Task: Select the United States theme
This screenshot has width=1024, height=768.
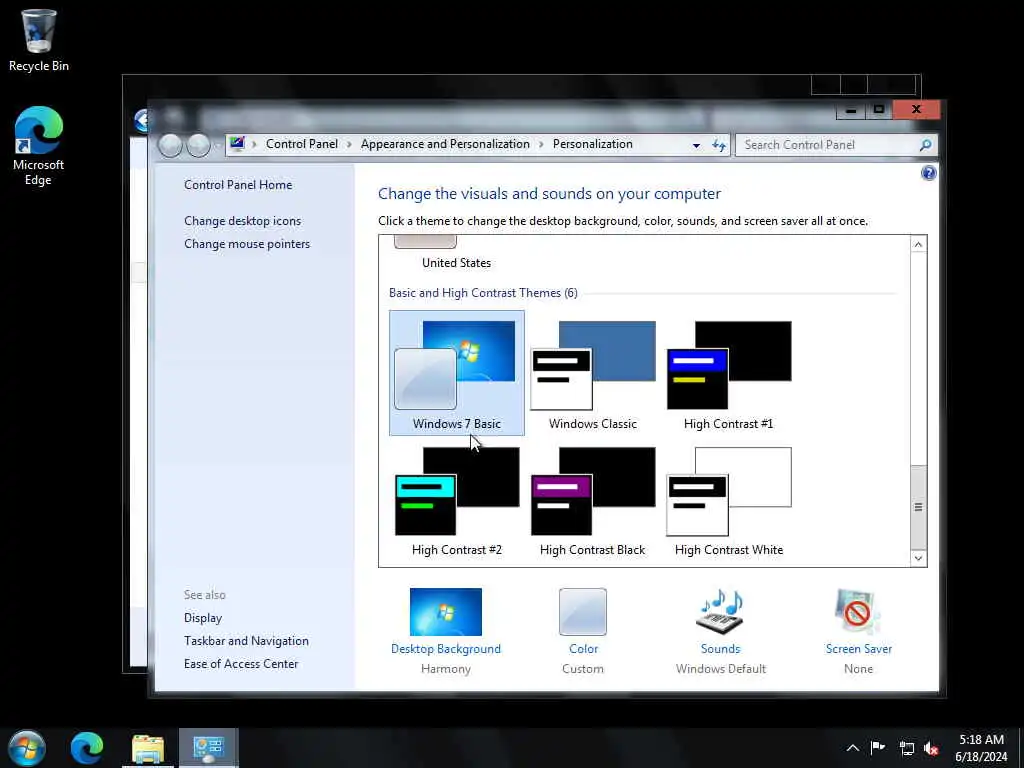Action: point(456,254)
